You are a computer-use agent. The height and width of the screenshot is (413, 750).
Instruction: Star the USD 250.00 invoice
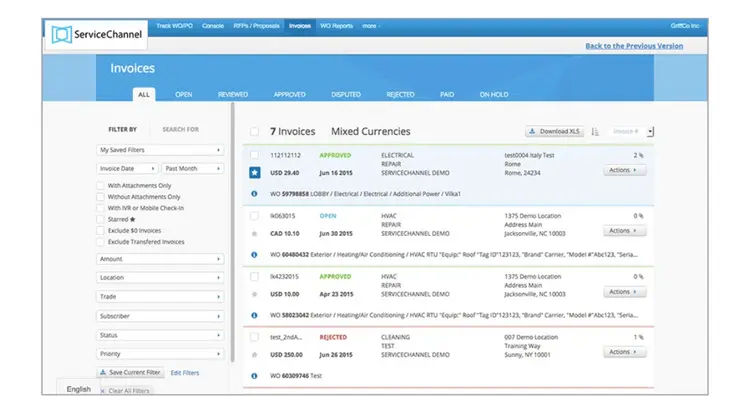(x=254, y=355)
